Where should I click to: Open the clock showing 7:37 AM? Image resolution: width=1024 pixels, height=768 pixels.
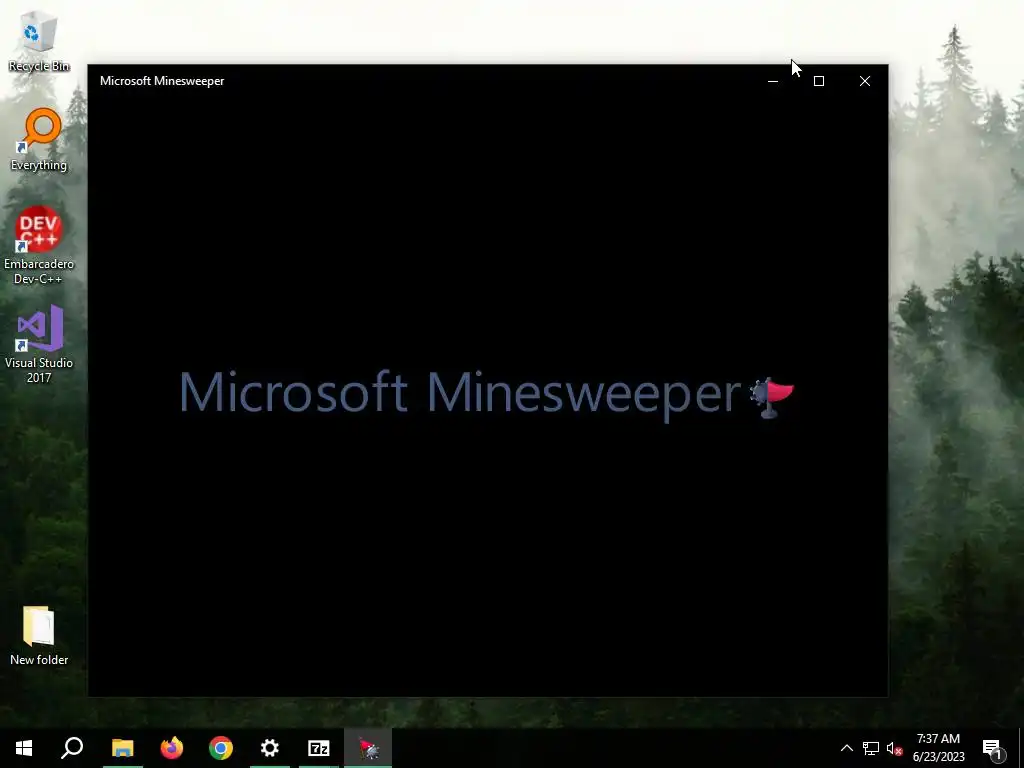(938, 748)
